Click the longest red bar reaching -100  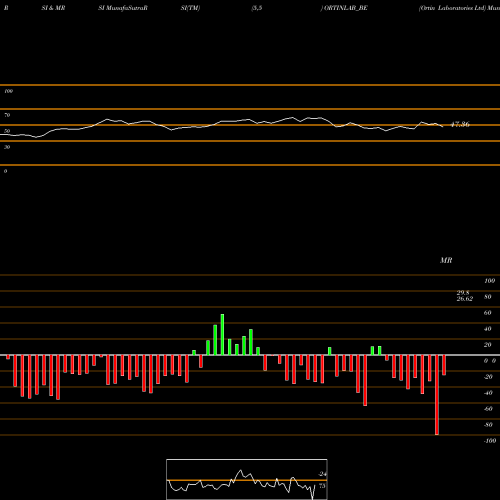point(437,395)
